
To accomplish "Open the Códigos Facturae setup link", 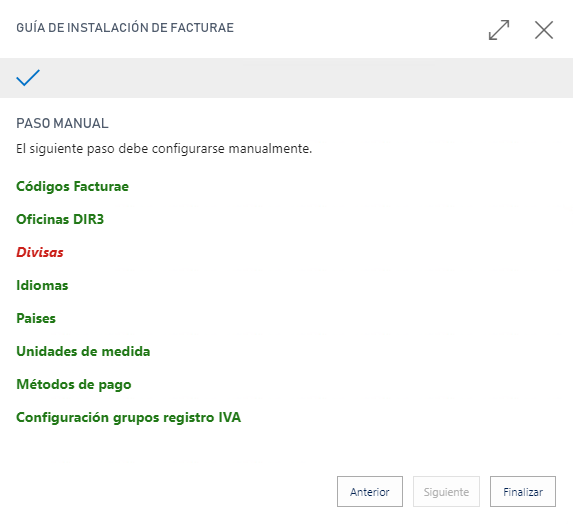I will click(x=72, y=186).
